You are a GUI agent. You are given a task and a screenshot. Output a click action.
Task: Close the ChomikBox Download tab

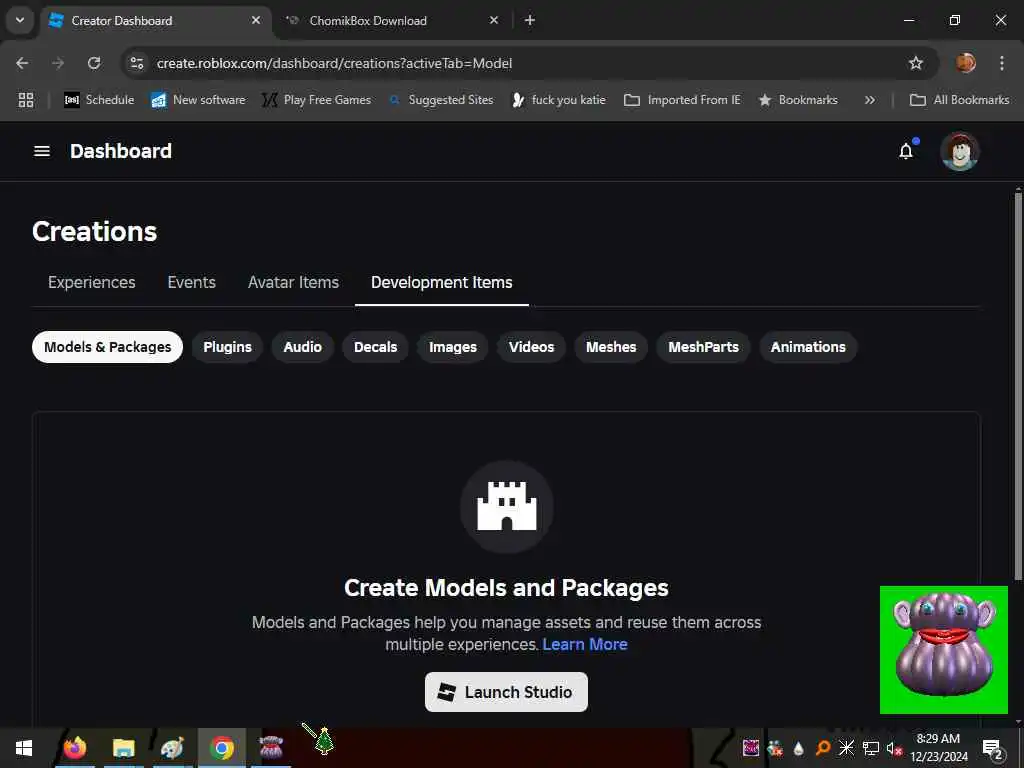tap(494, 20)
